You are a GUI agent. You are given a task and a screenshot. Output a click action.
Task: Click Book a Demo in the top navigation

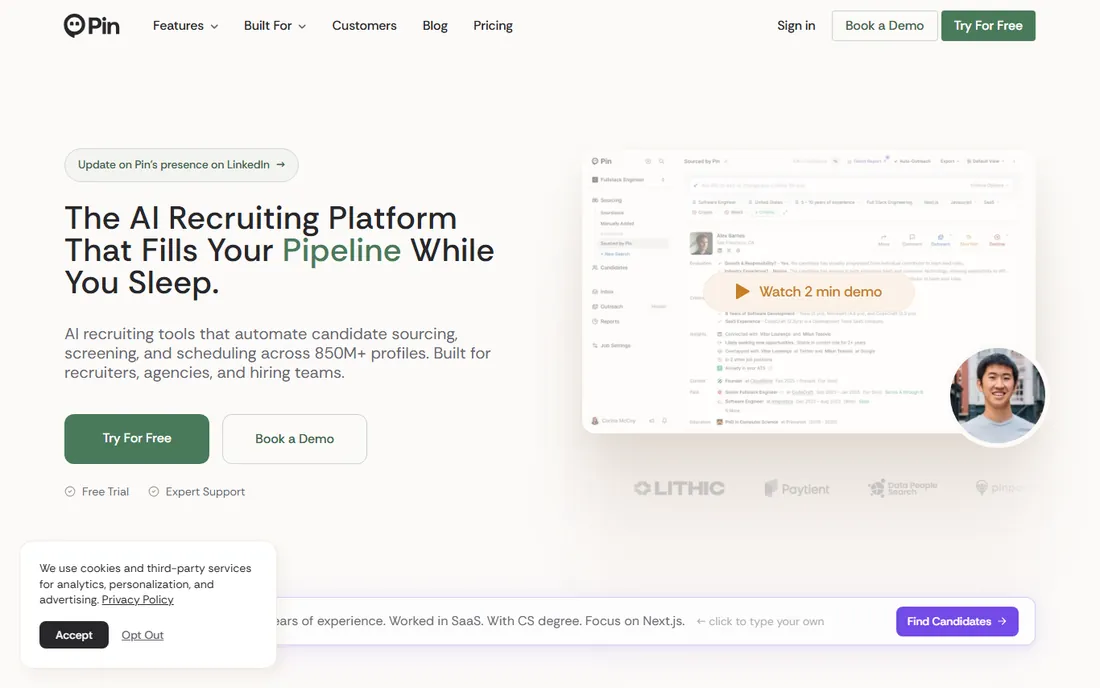tap(885, 26)
